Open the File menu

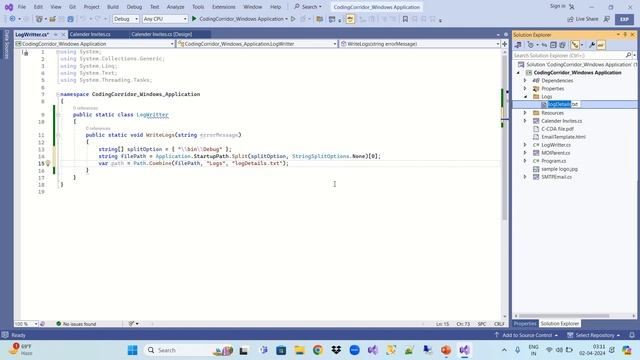(x=22, y=7)
